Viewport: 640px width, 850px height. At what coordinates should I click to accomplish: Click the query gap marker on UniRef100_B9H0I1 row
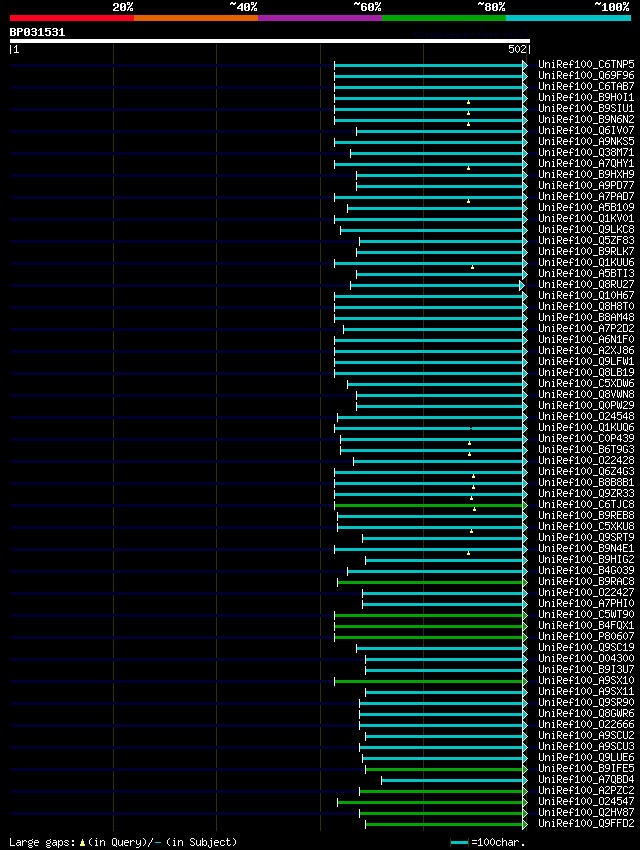pyautogui.click(x=468, y=102)
